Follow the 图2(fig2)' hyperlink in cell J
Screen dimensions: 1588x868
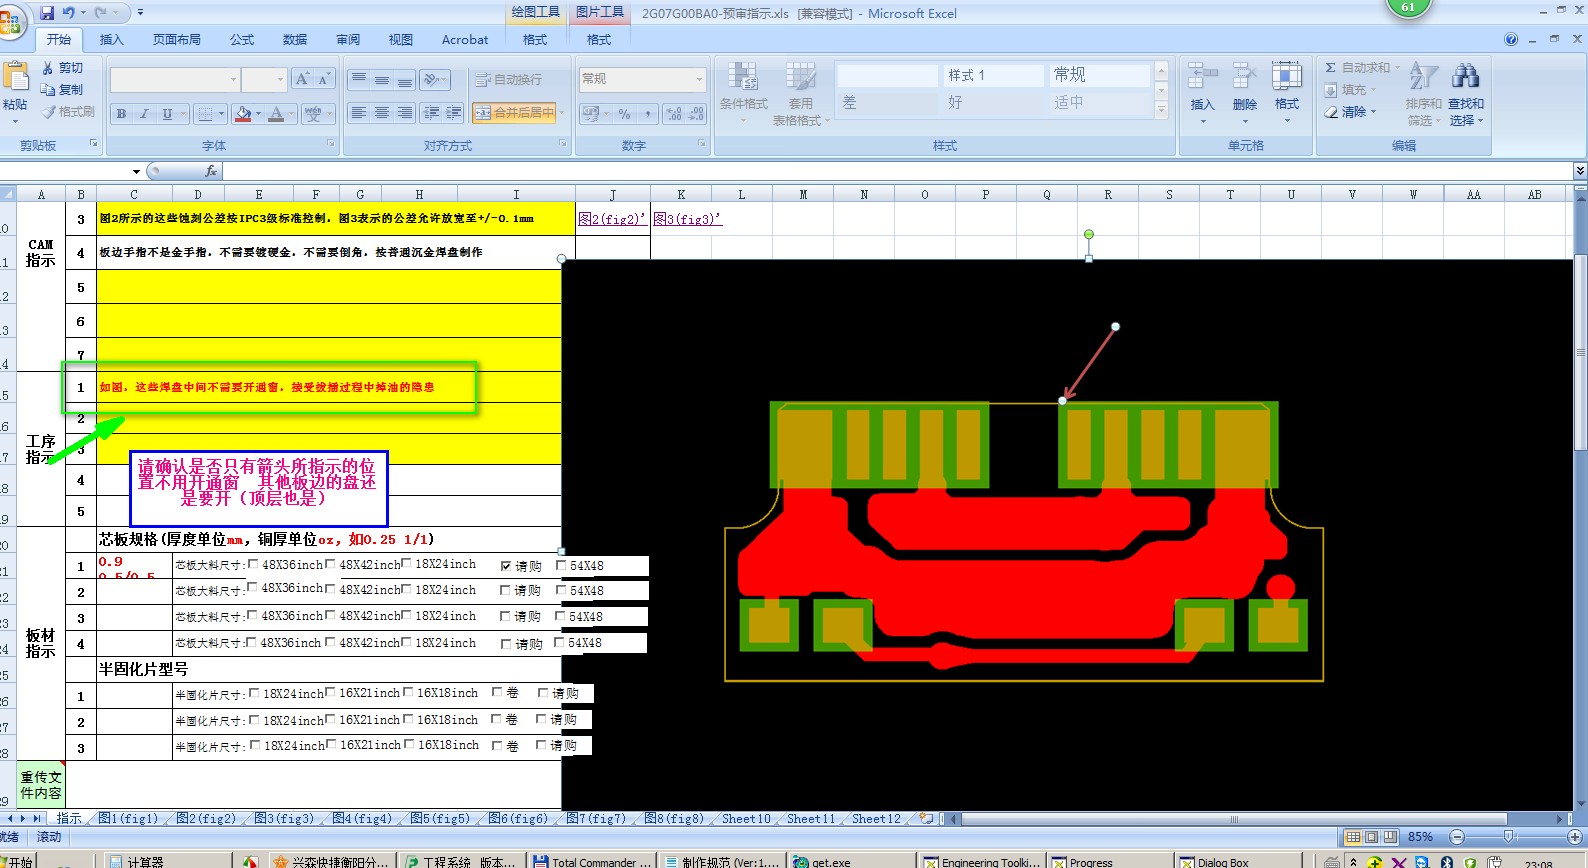(612, 219)
